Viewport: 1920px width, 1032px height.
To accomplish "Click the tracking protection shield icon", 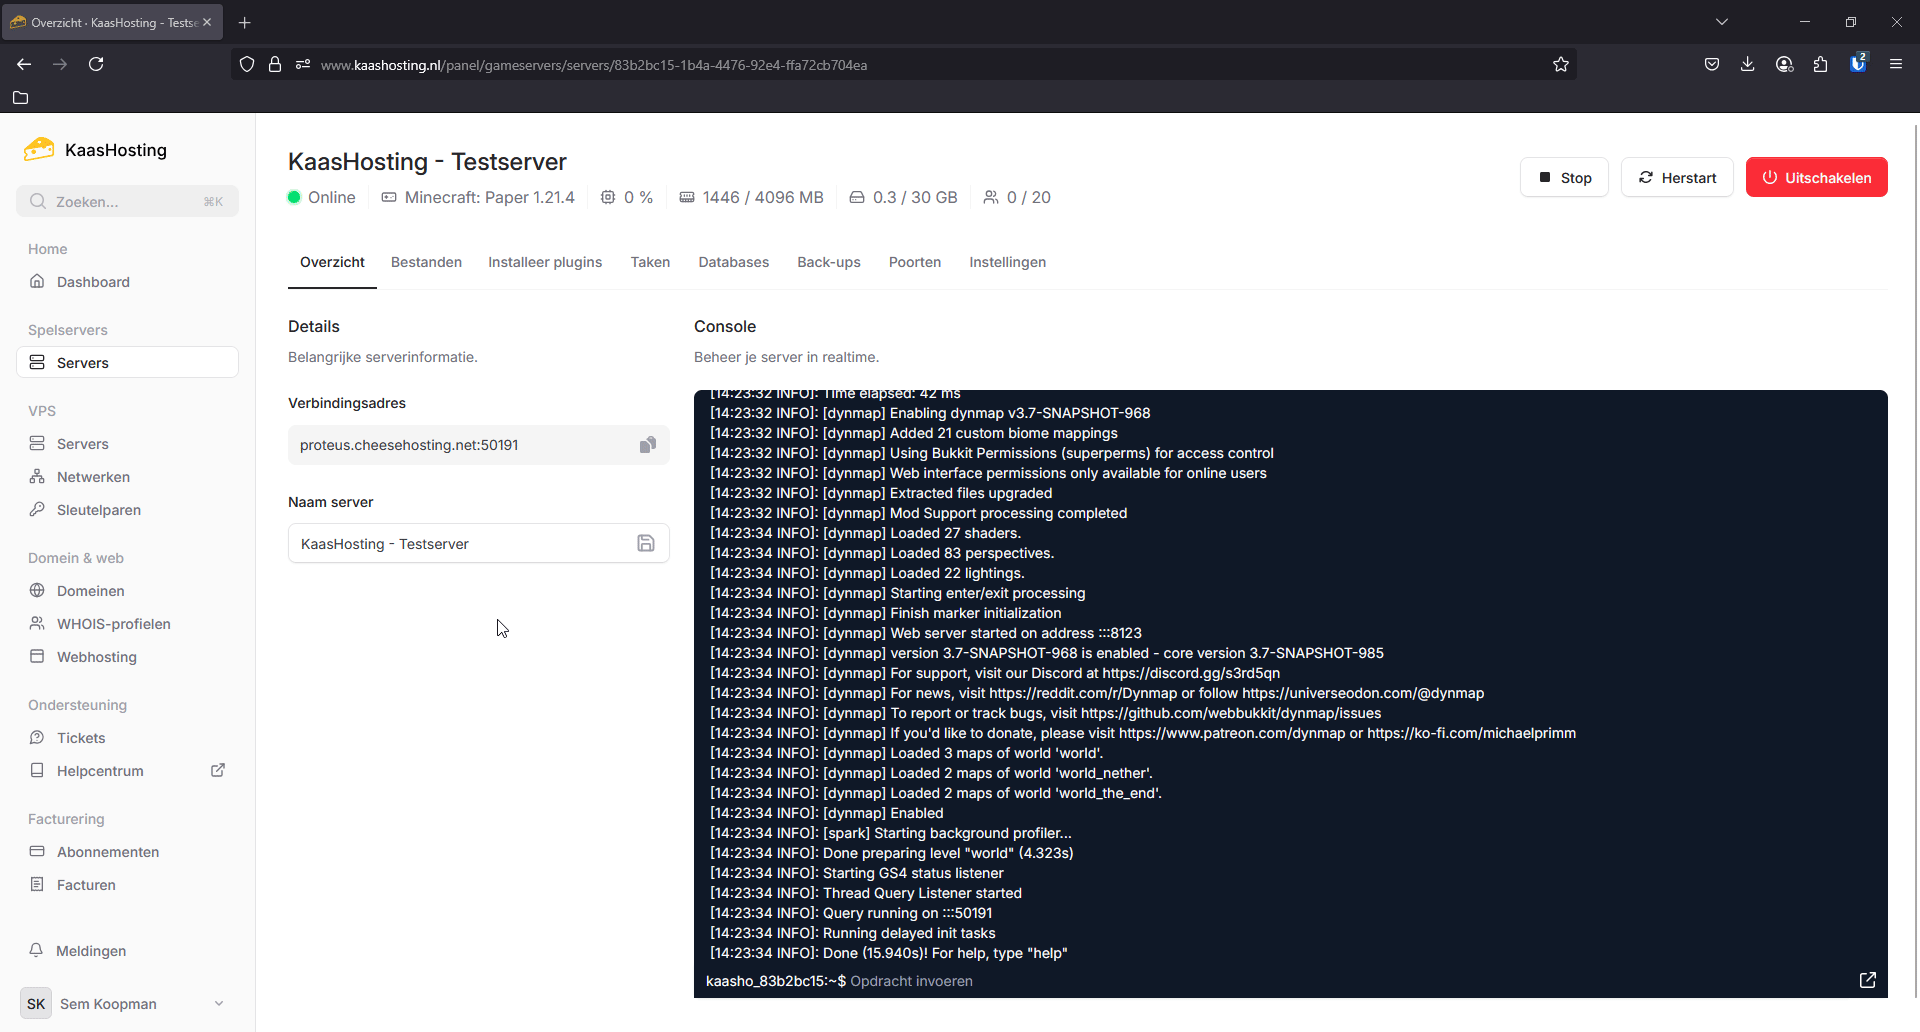I will tap(247, 64).
